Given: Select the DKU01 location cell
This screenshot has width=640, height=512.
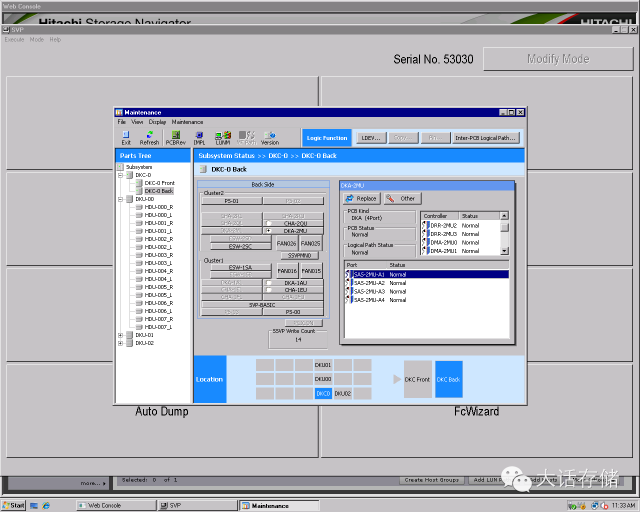Looking at the screenshot, I should click(323, 365).
